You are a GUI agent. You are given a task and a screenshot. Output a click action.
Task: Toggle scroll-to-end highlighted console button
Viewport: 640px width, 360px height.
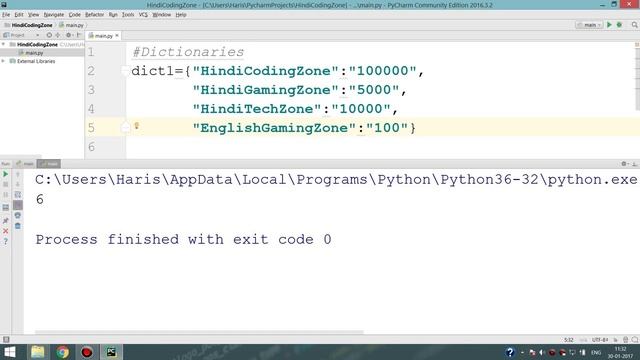click(x=18, y=205)
